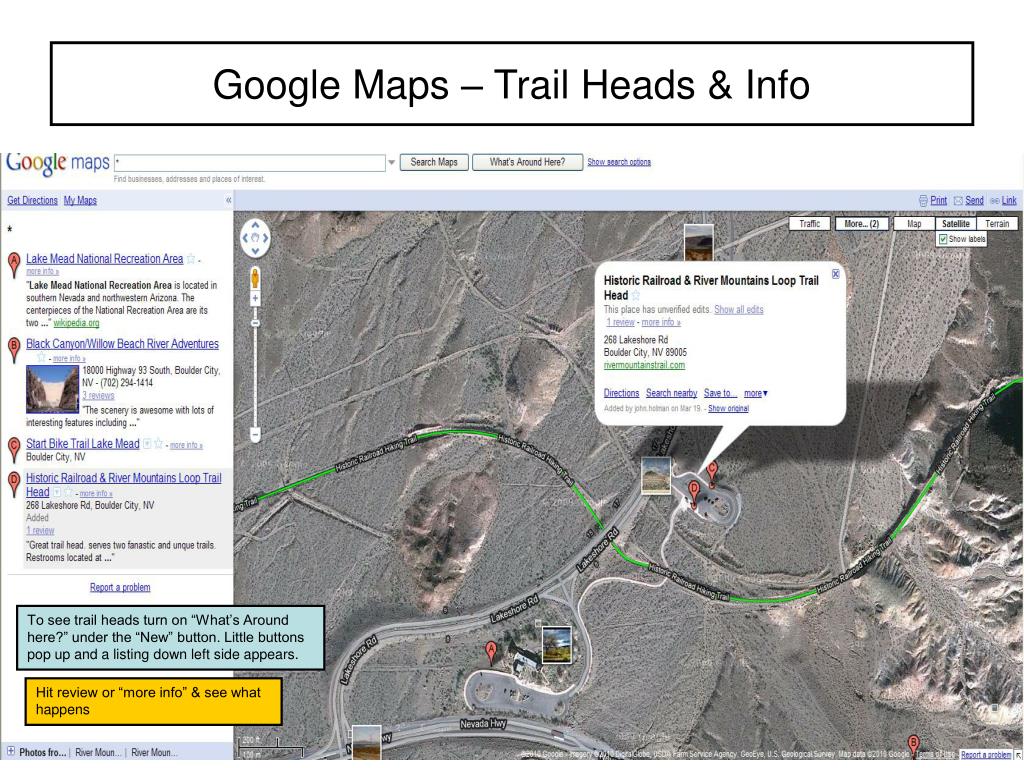Open photo thumbnail above the info popup
The height and width of the screenshot is (768, 1024).
(698, 242)
